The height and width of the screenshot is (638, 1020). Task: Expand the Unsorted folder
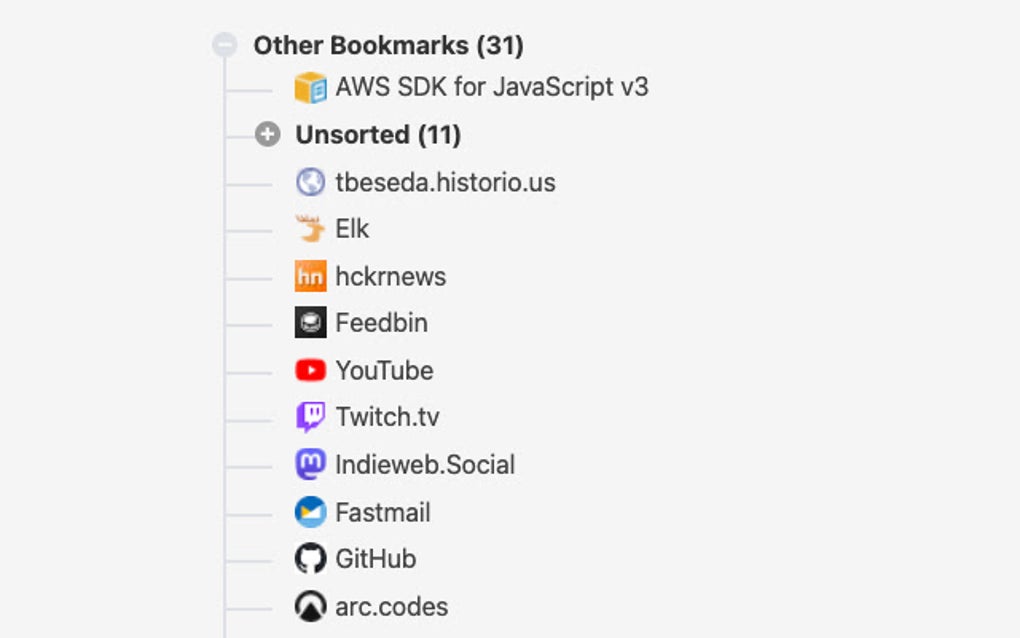pyautogui.click(x=266, y=134)
